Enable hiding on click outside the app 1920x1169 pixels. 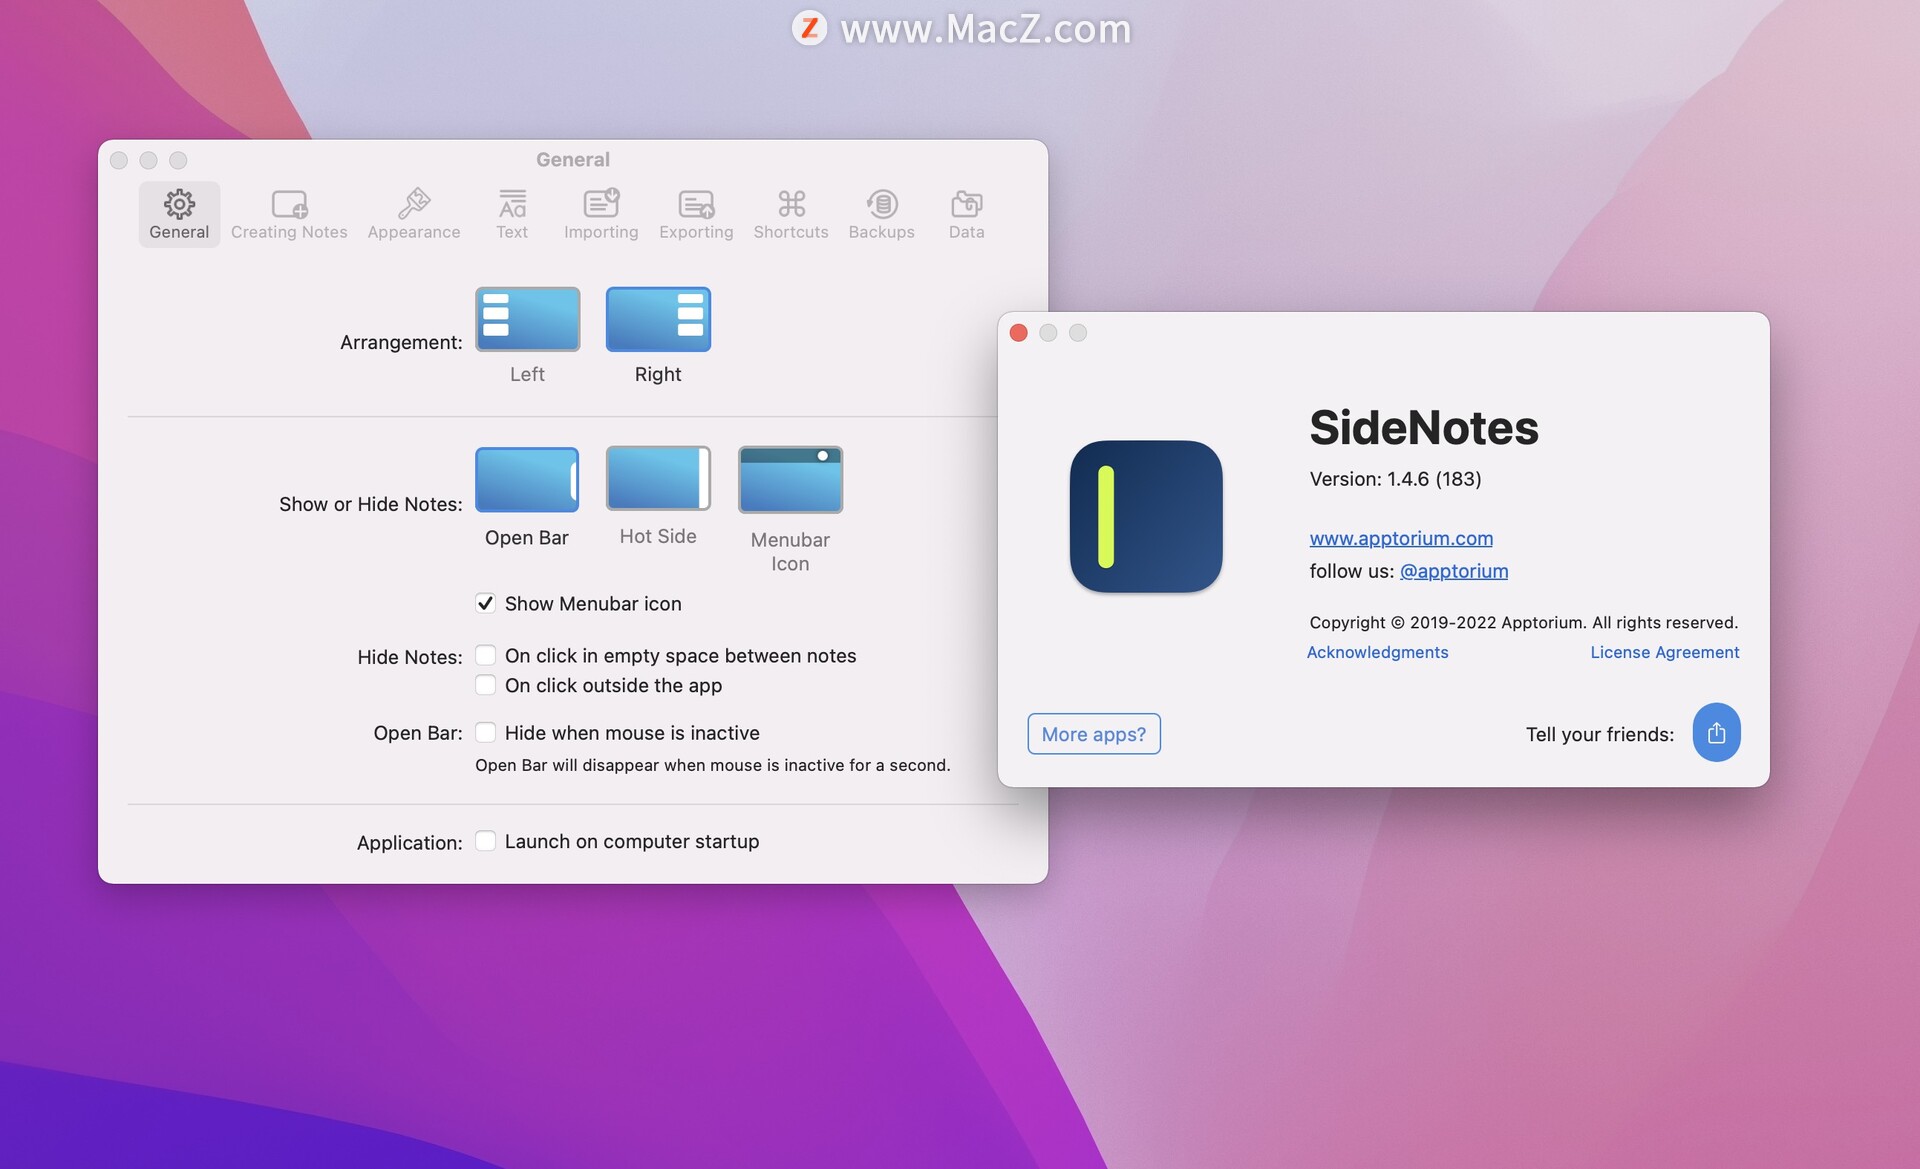[x=485, y=685]
